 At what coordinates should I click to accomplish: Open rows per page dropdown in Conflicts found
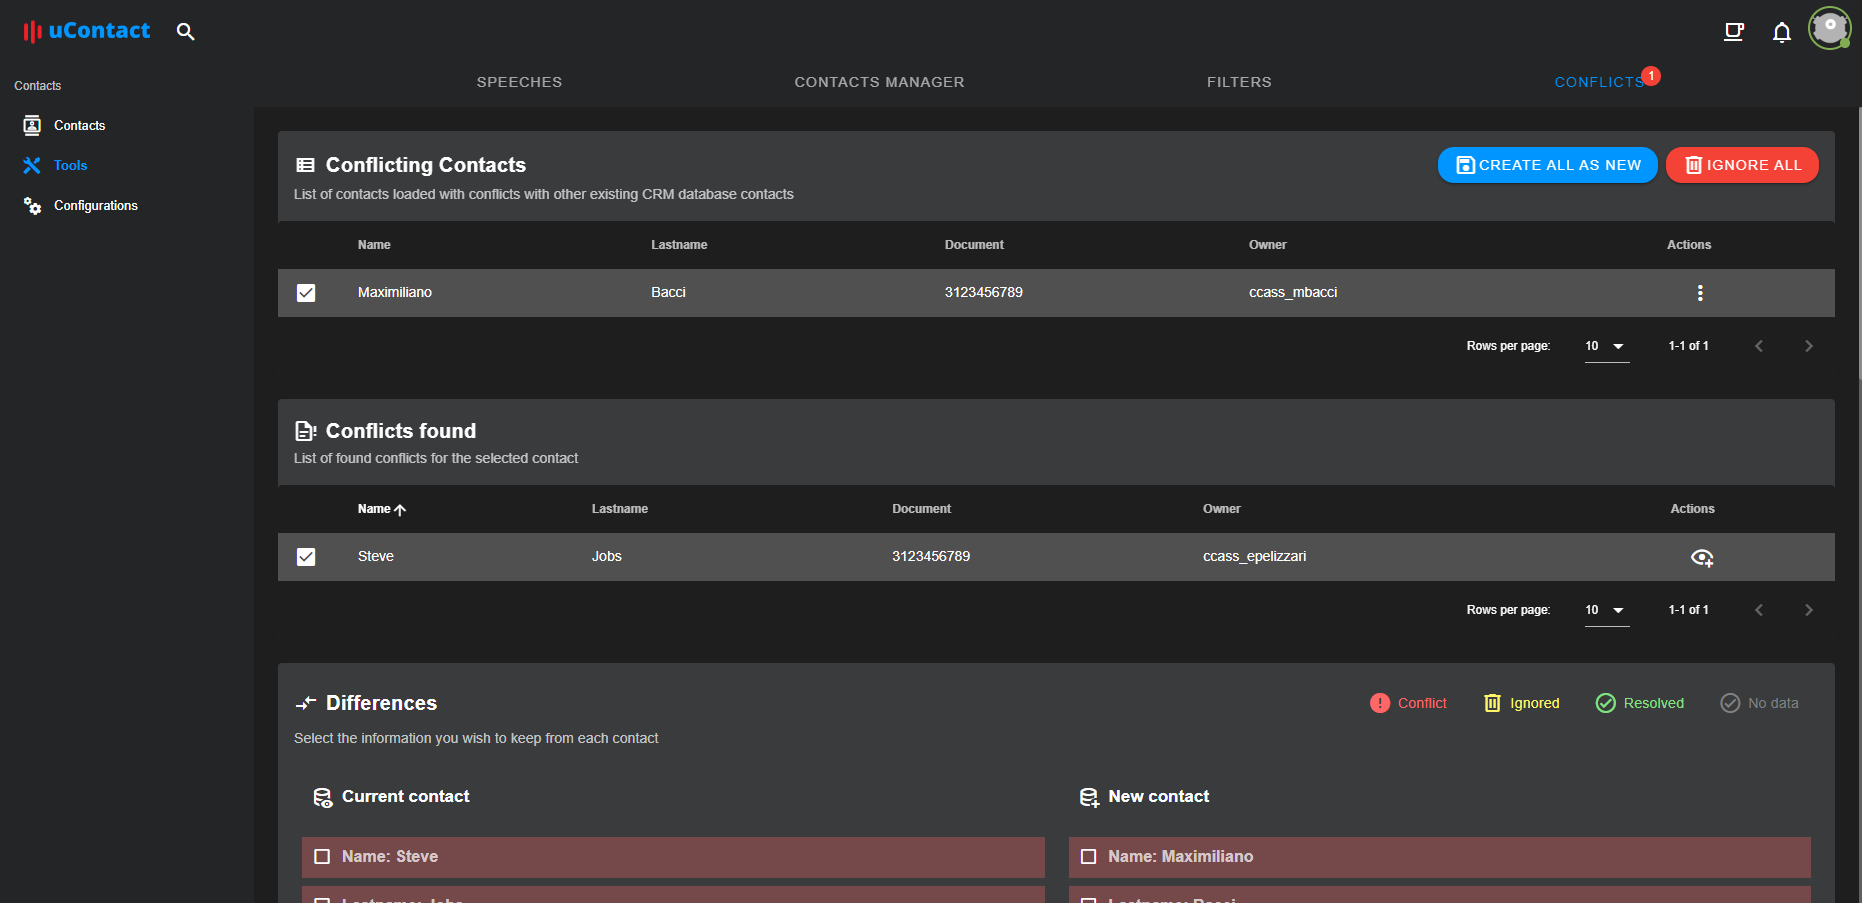1607,610
